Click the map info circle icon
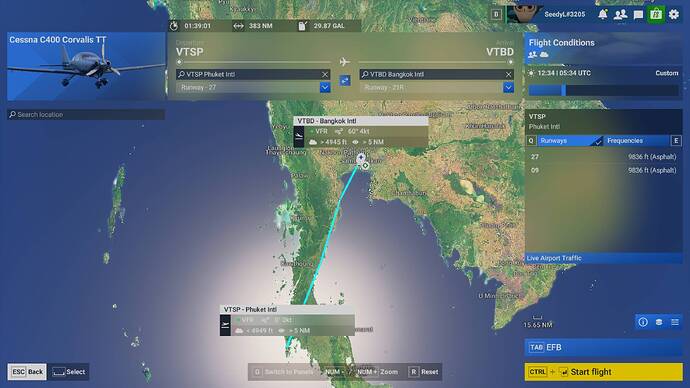 coord(643,322)
